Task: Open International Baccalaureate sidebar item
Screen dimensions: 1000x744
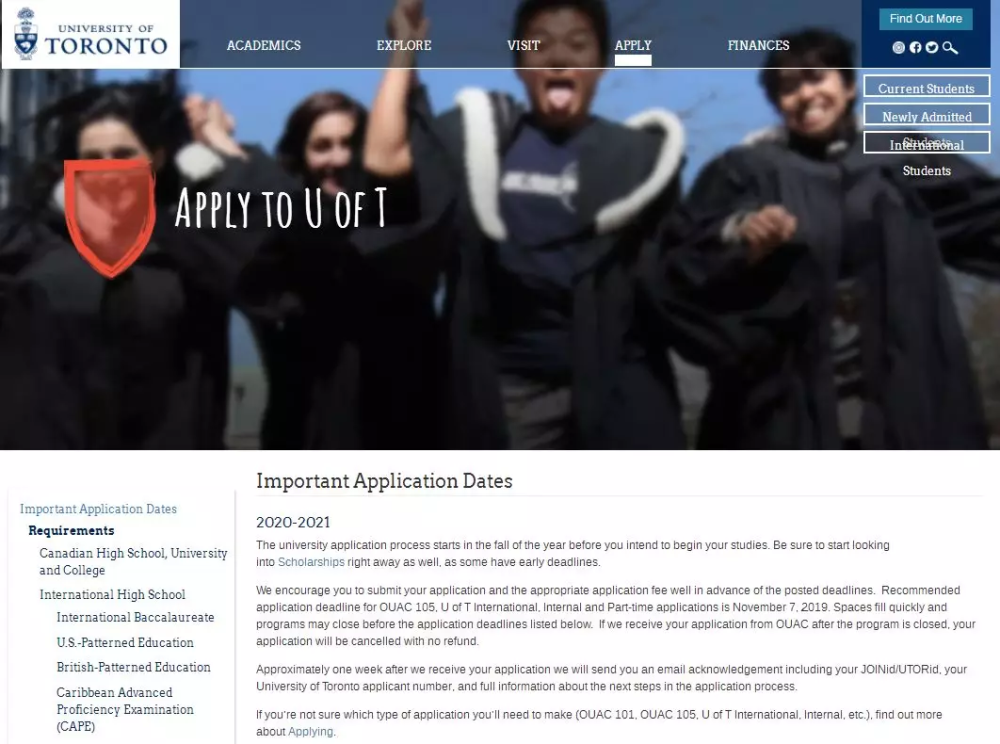Action: point(135,617)
